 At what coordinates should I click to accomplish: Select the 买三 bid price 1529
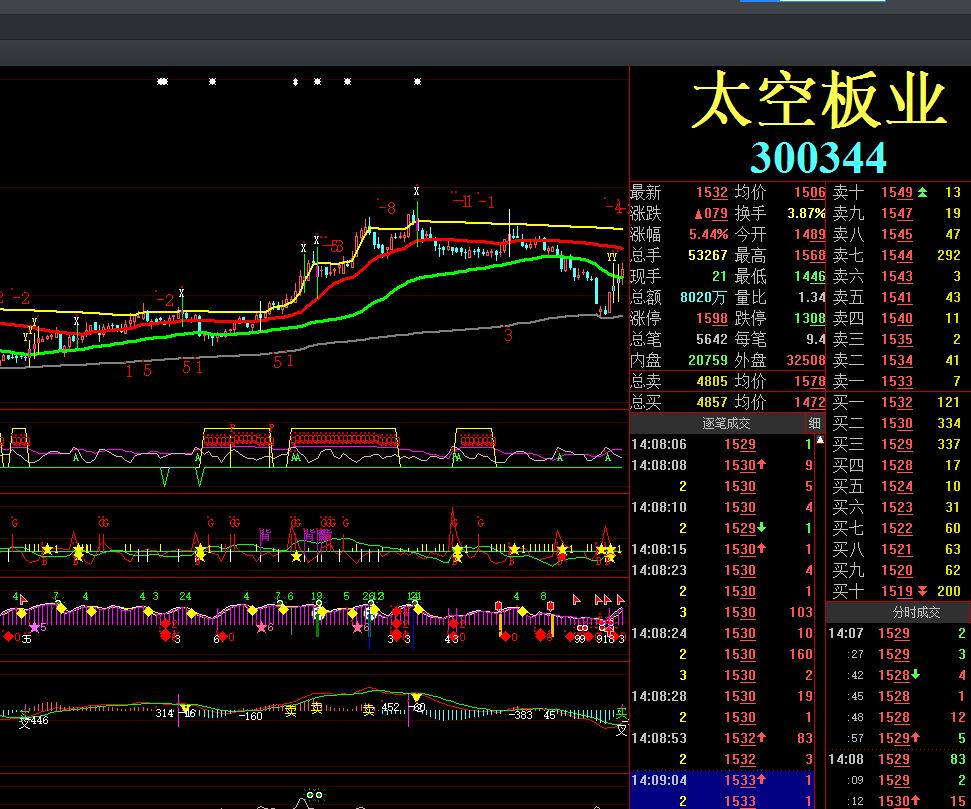click(897, 445)
